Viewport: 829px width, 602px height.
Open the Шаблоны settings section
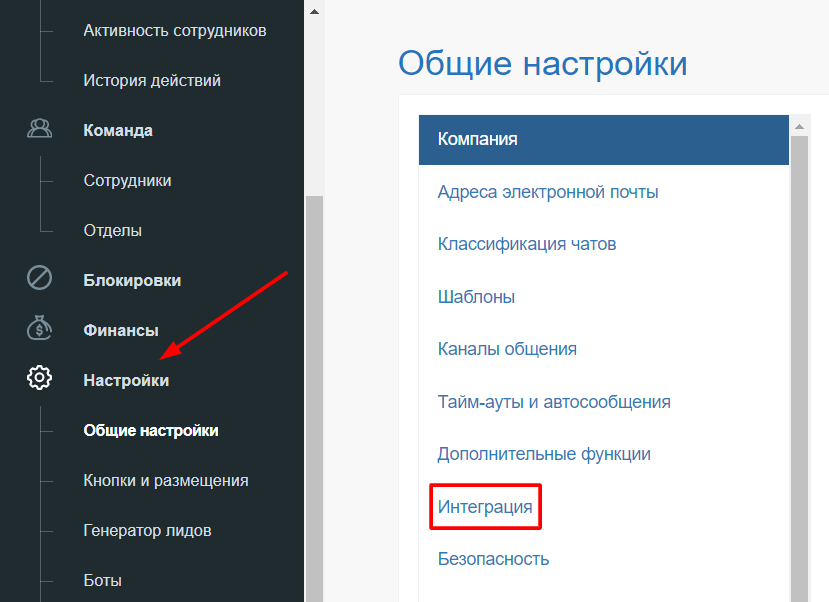[x=476, y=296]
